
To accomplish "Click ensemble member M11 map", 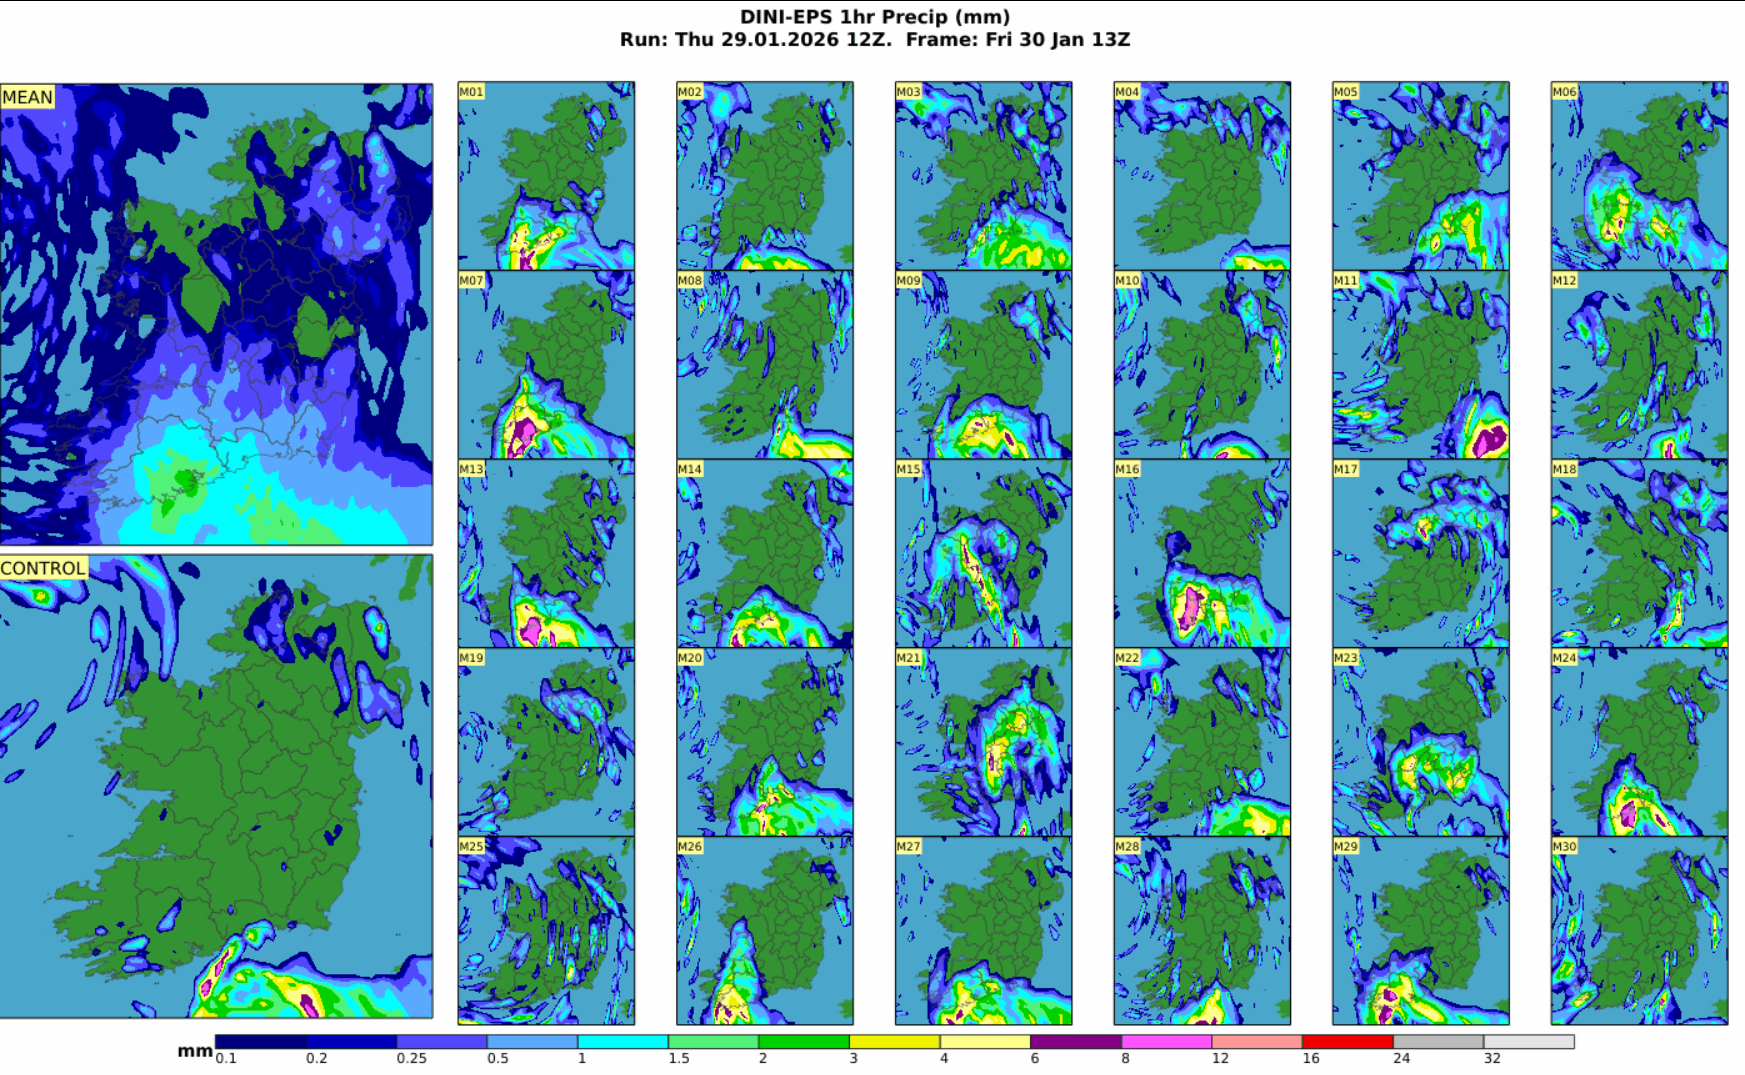I will click(1420, 365).
